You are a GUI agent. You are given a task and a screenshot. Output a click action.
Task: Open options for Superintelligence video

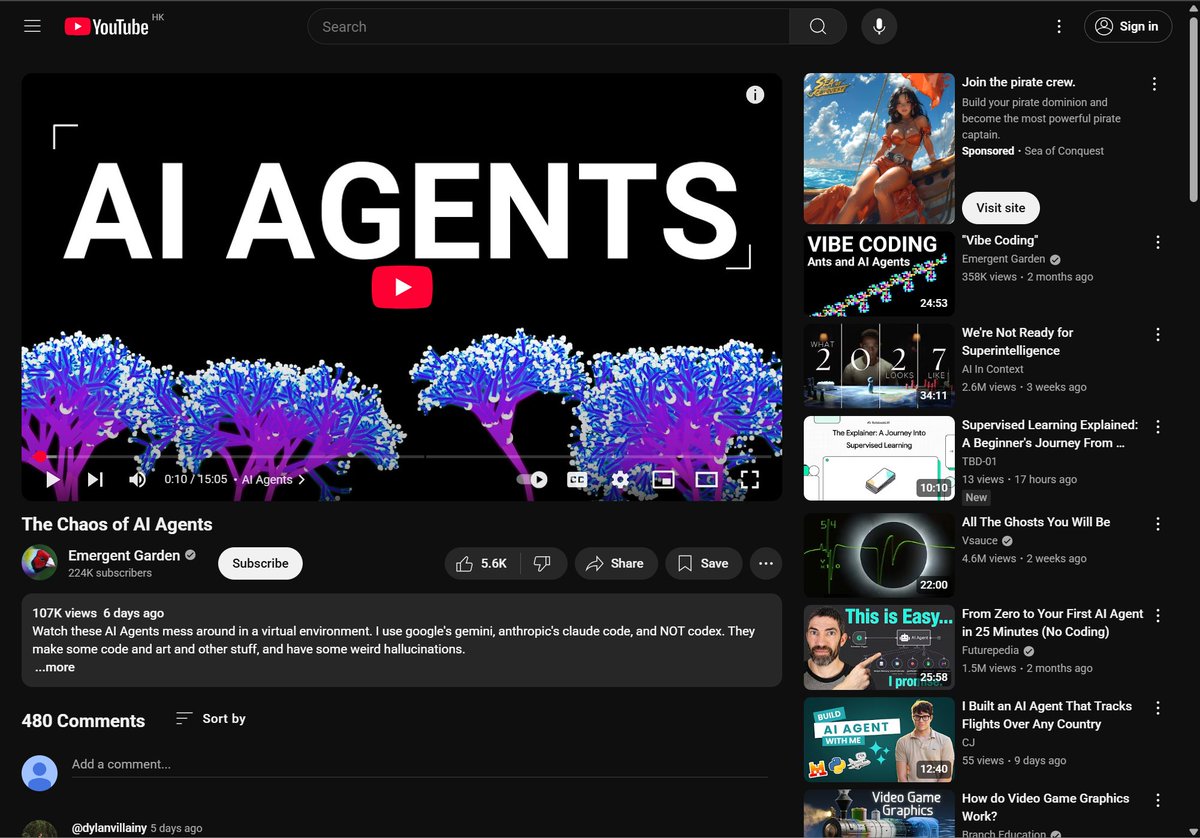(1157, 334)
